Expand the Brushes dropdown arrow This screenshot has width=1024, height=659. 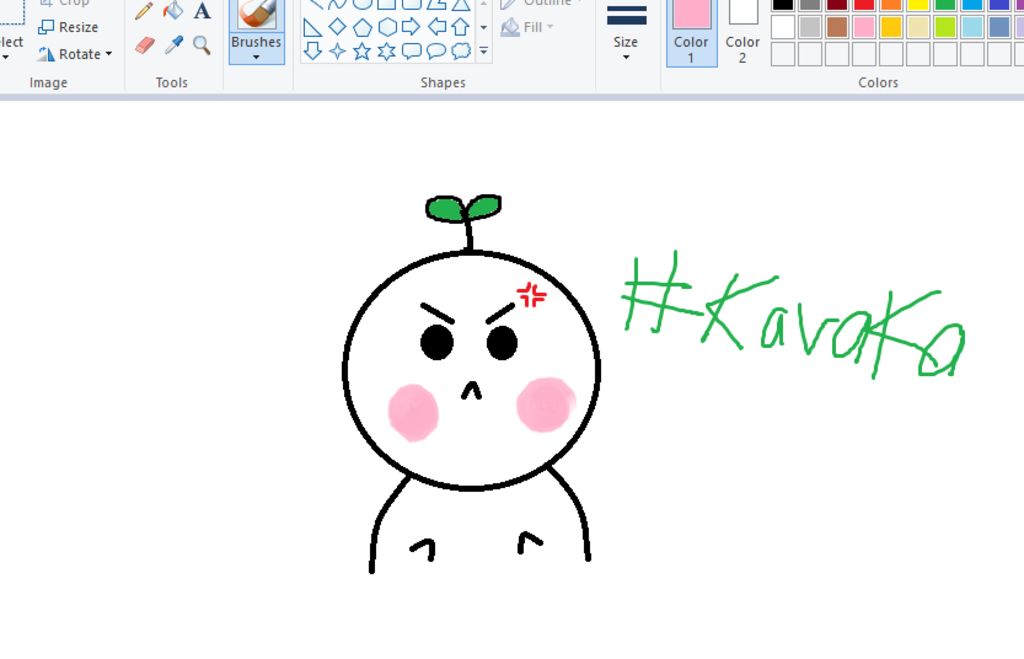click(x=256, y=57)
